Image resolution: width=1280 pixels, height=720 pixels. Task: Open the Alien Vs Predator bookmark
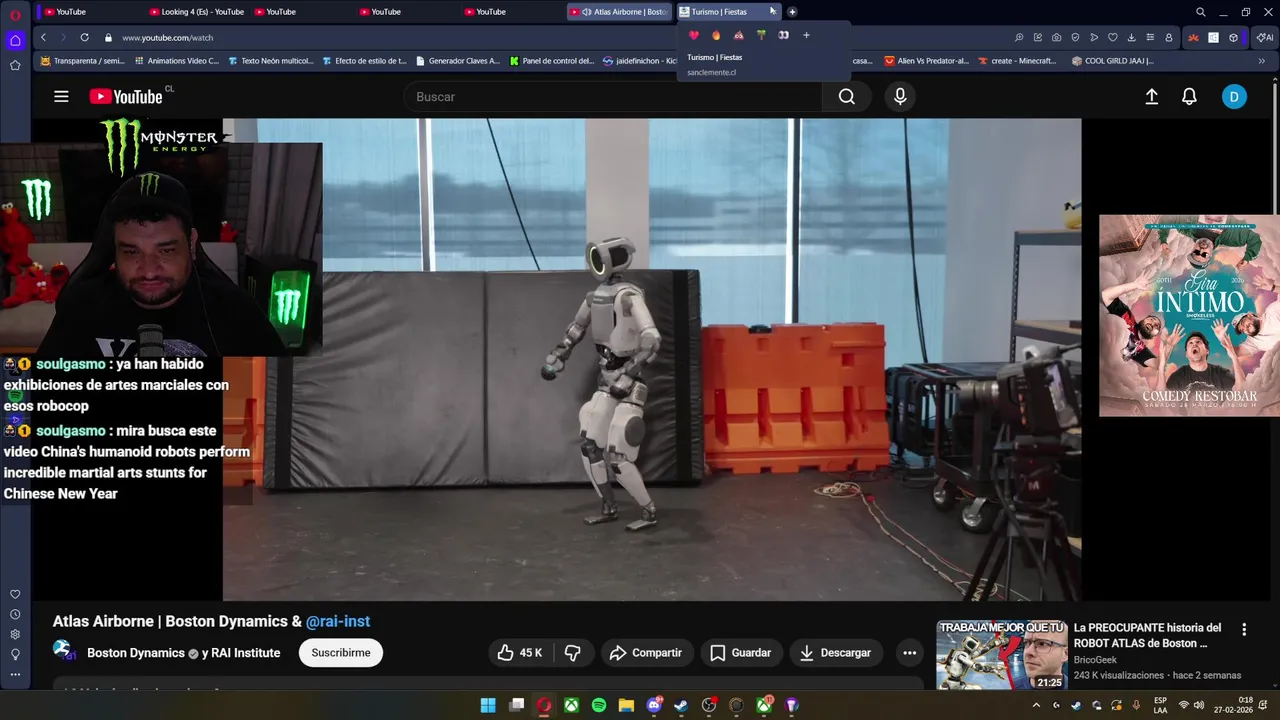click(x=927, y=61)
